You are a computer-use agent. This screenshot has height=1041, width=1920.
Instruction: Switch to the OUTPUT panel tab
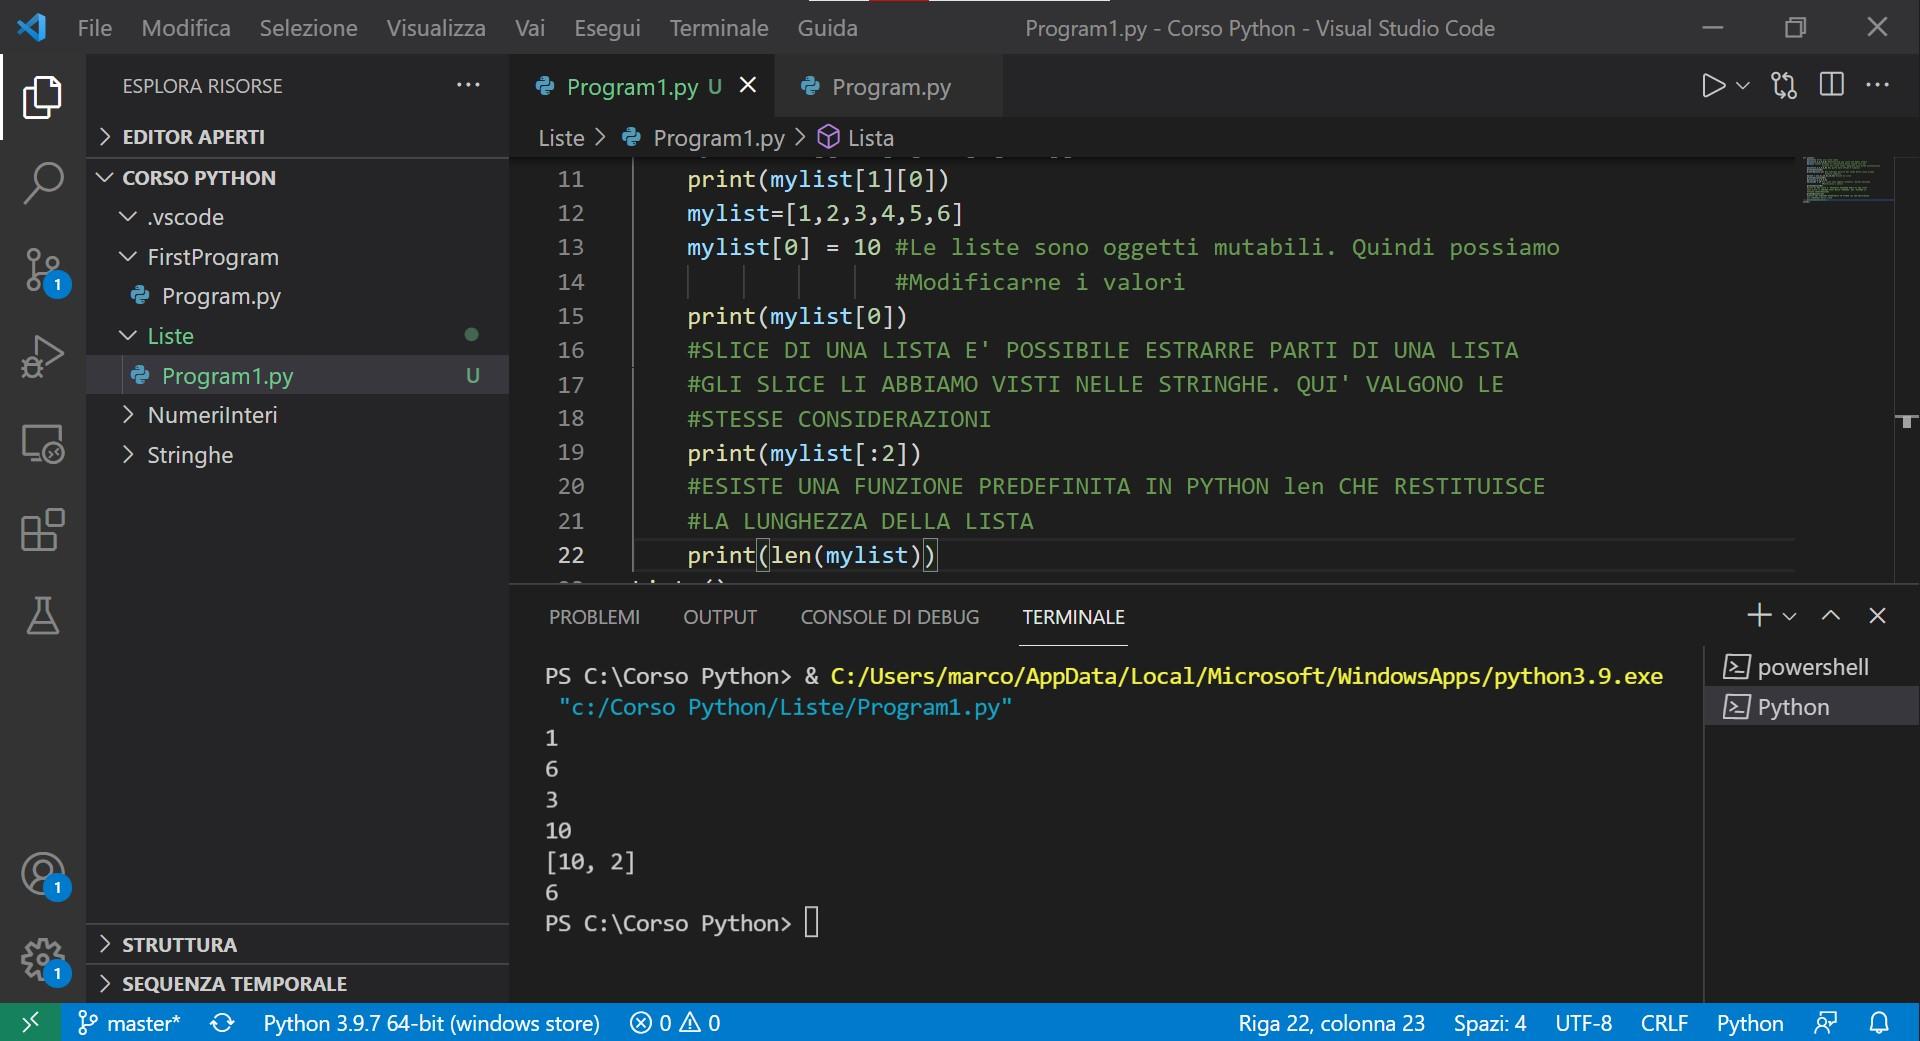(720, 617)
